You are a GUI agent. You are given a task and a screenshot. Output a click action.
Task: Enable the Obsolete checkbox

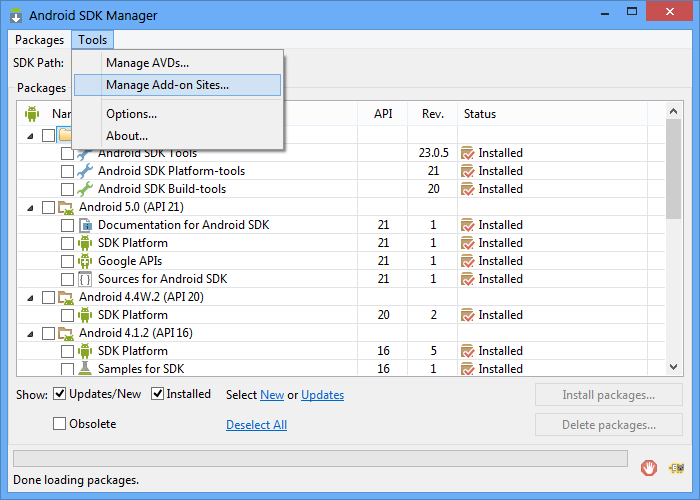click(x=59, y=423)
